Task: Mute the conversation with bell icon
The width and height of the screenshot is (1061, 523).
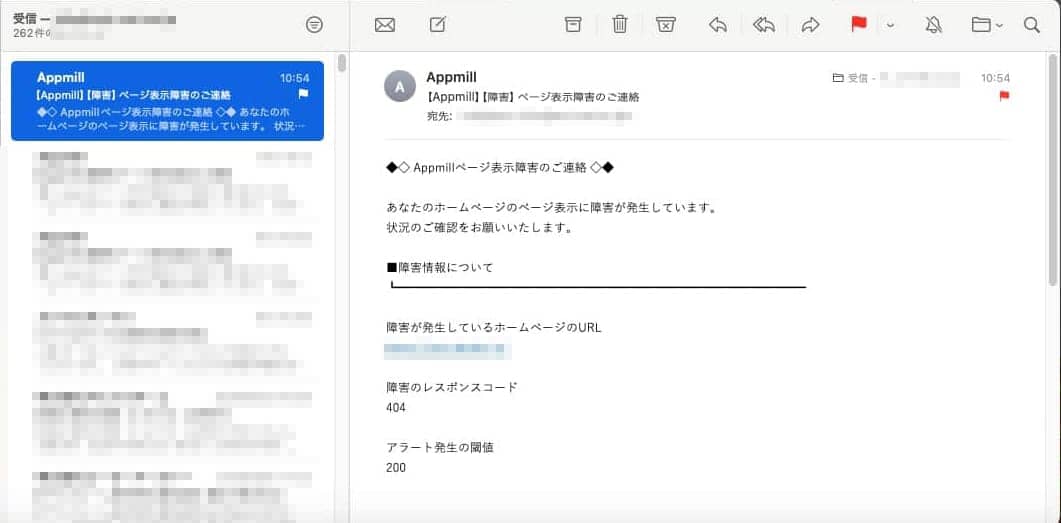Action: (x=934, y=25)
